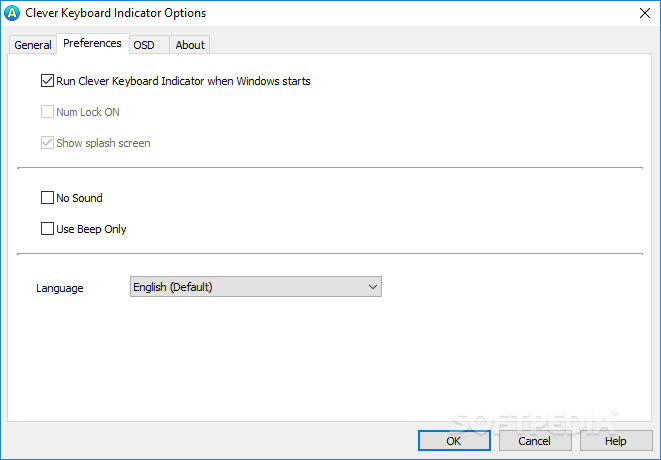Close the Options dialog window
This screenshot has height=460, width=661.
pos(645,13)
